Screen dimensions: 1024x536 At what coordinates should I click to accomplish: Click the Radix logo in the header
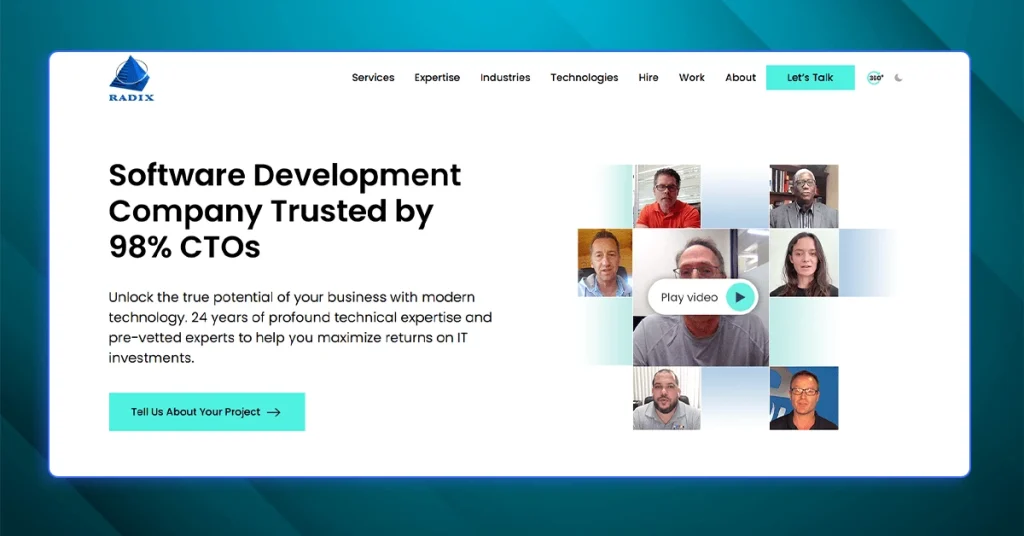[131, 78]
